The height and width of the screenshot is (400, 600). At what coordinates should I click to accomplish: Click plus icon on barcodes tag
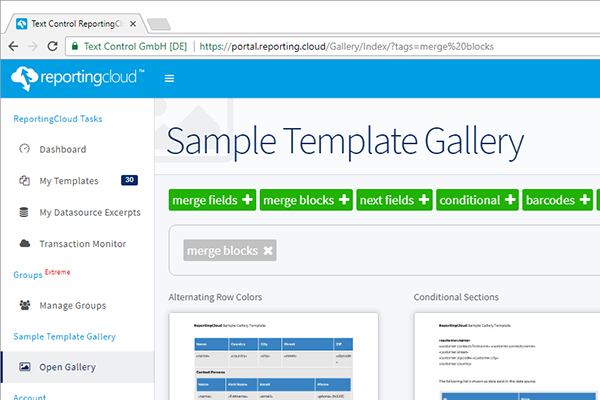(x=584, y=199)
